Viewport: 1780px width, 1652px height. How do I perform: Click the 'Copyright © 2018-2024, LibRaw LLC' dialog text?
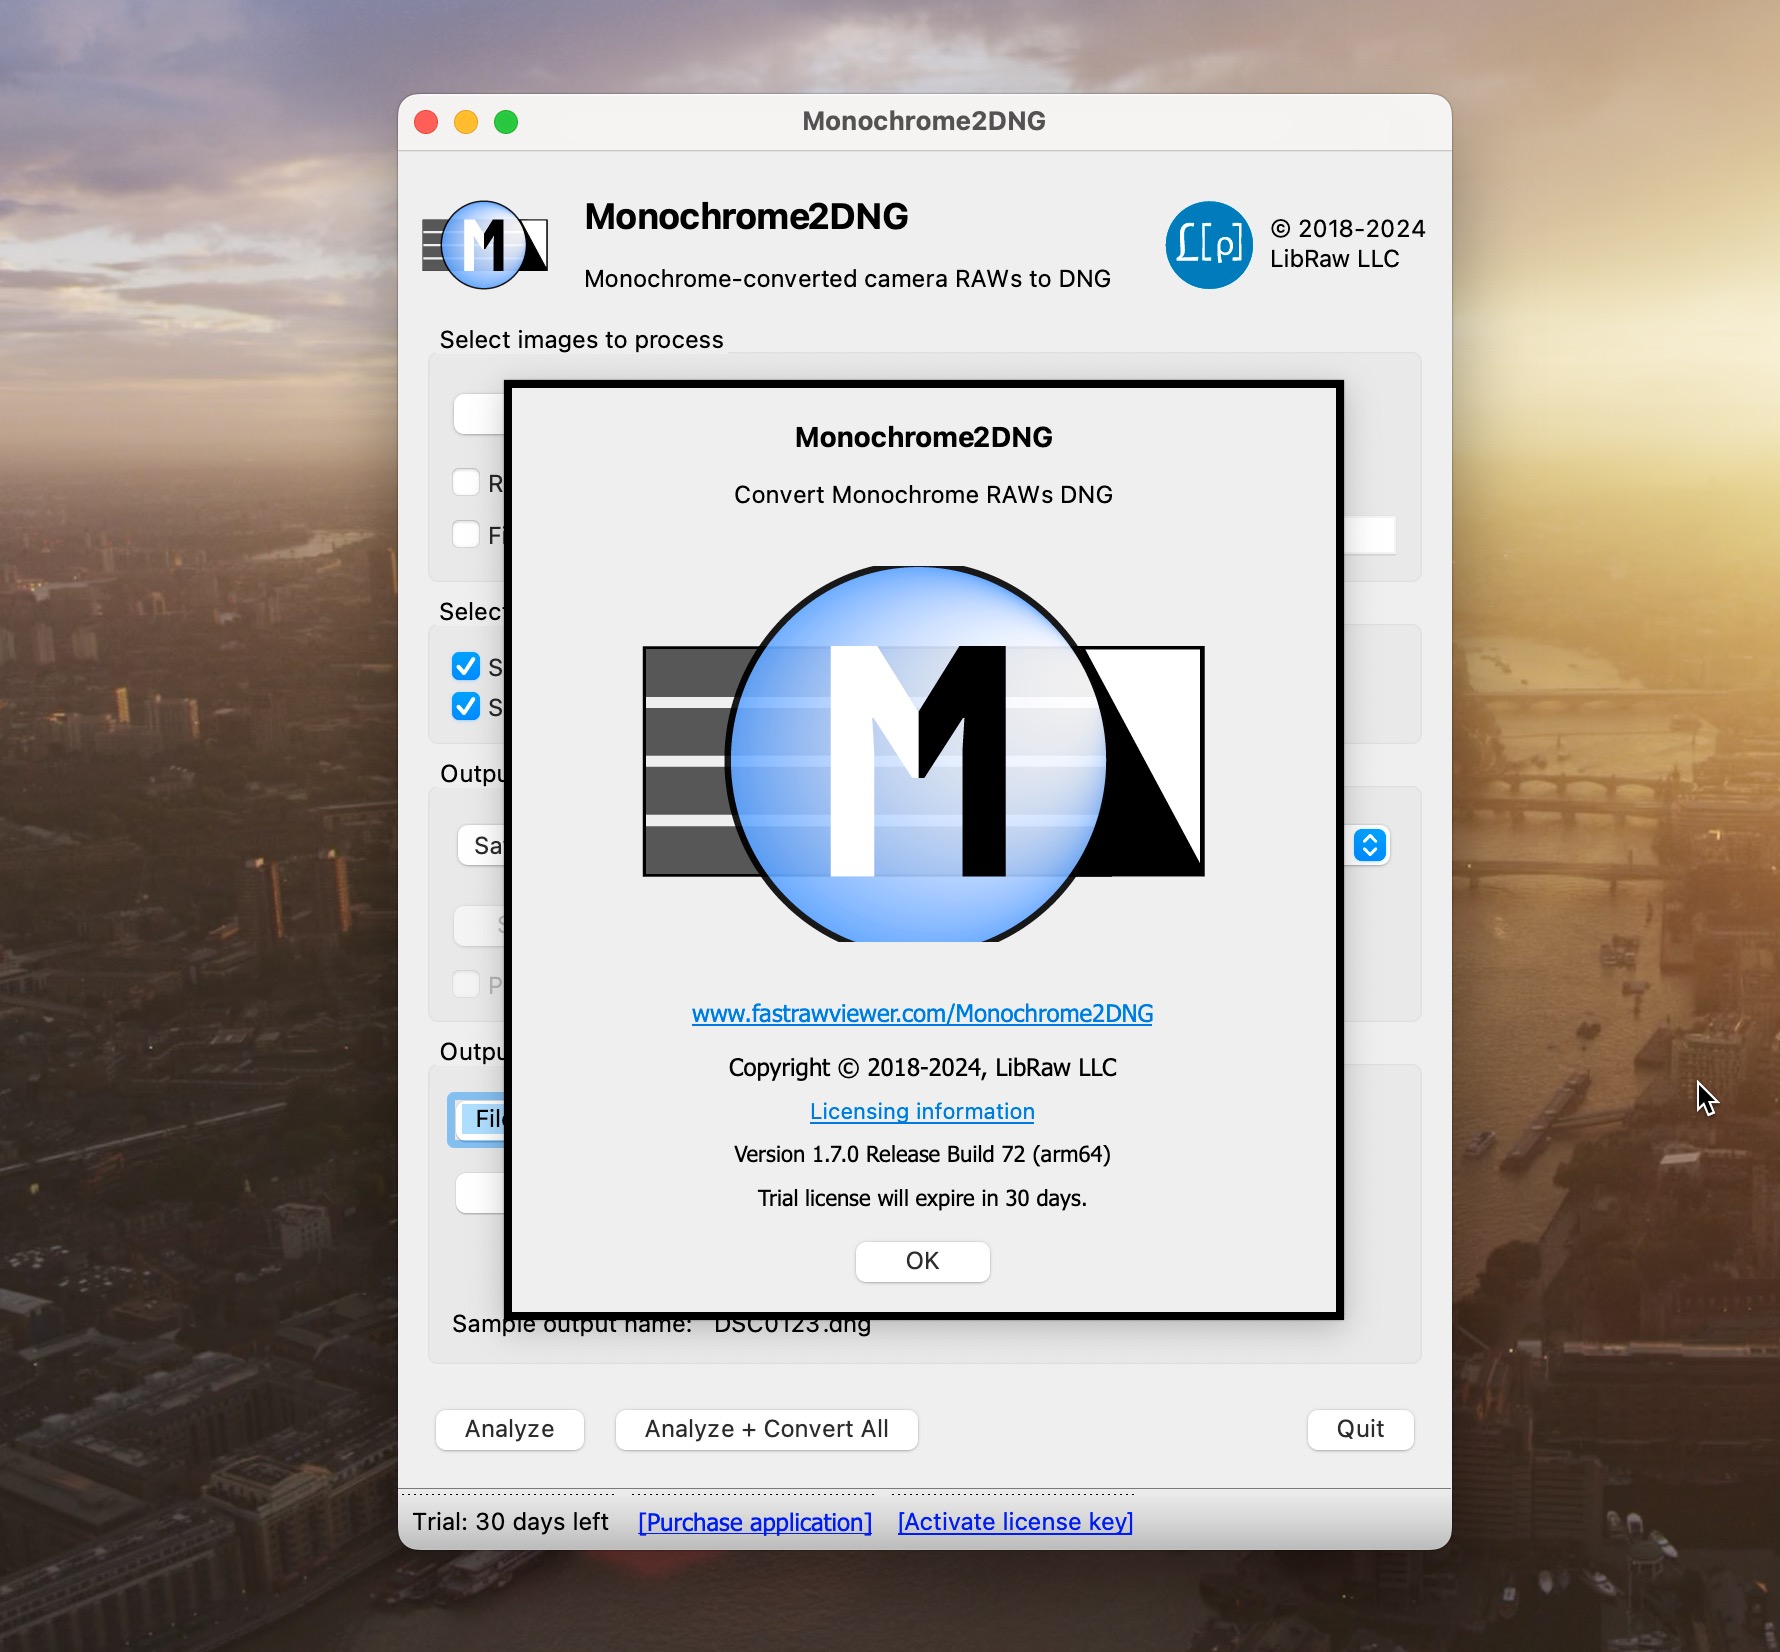(922, 1067)
